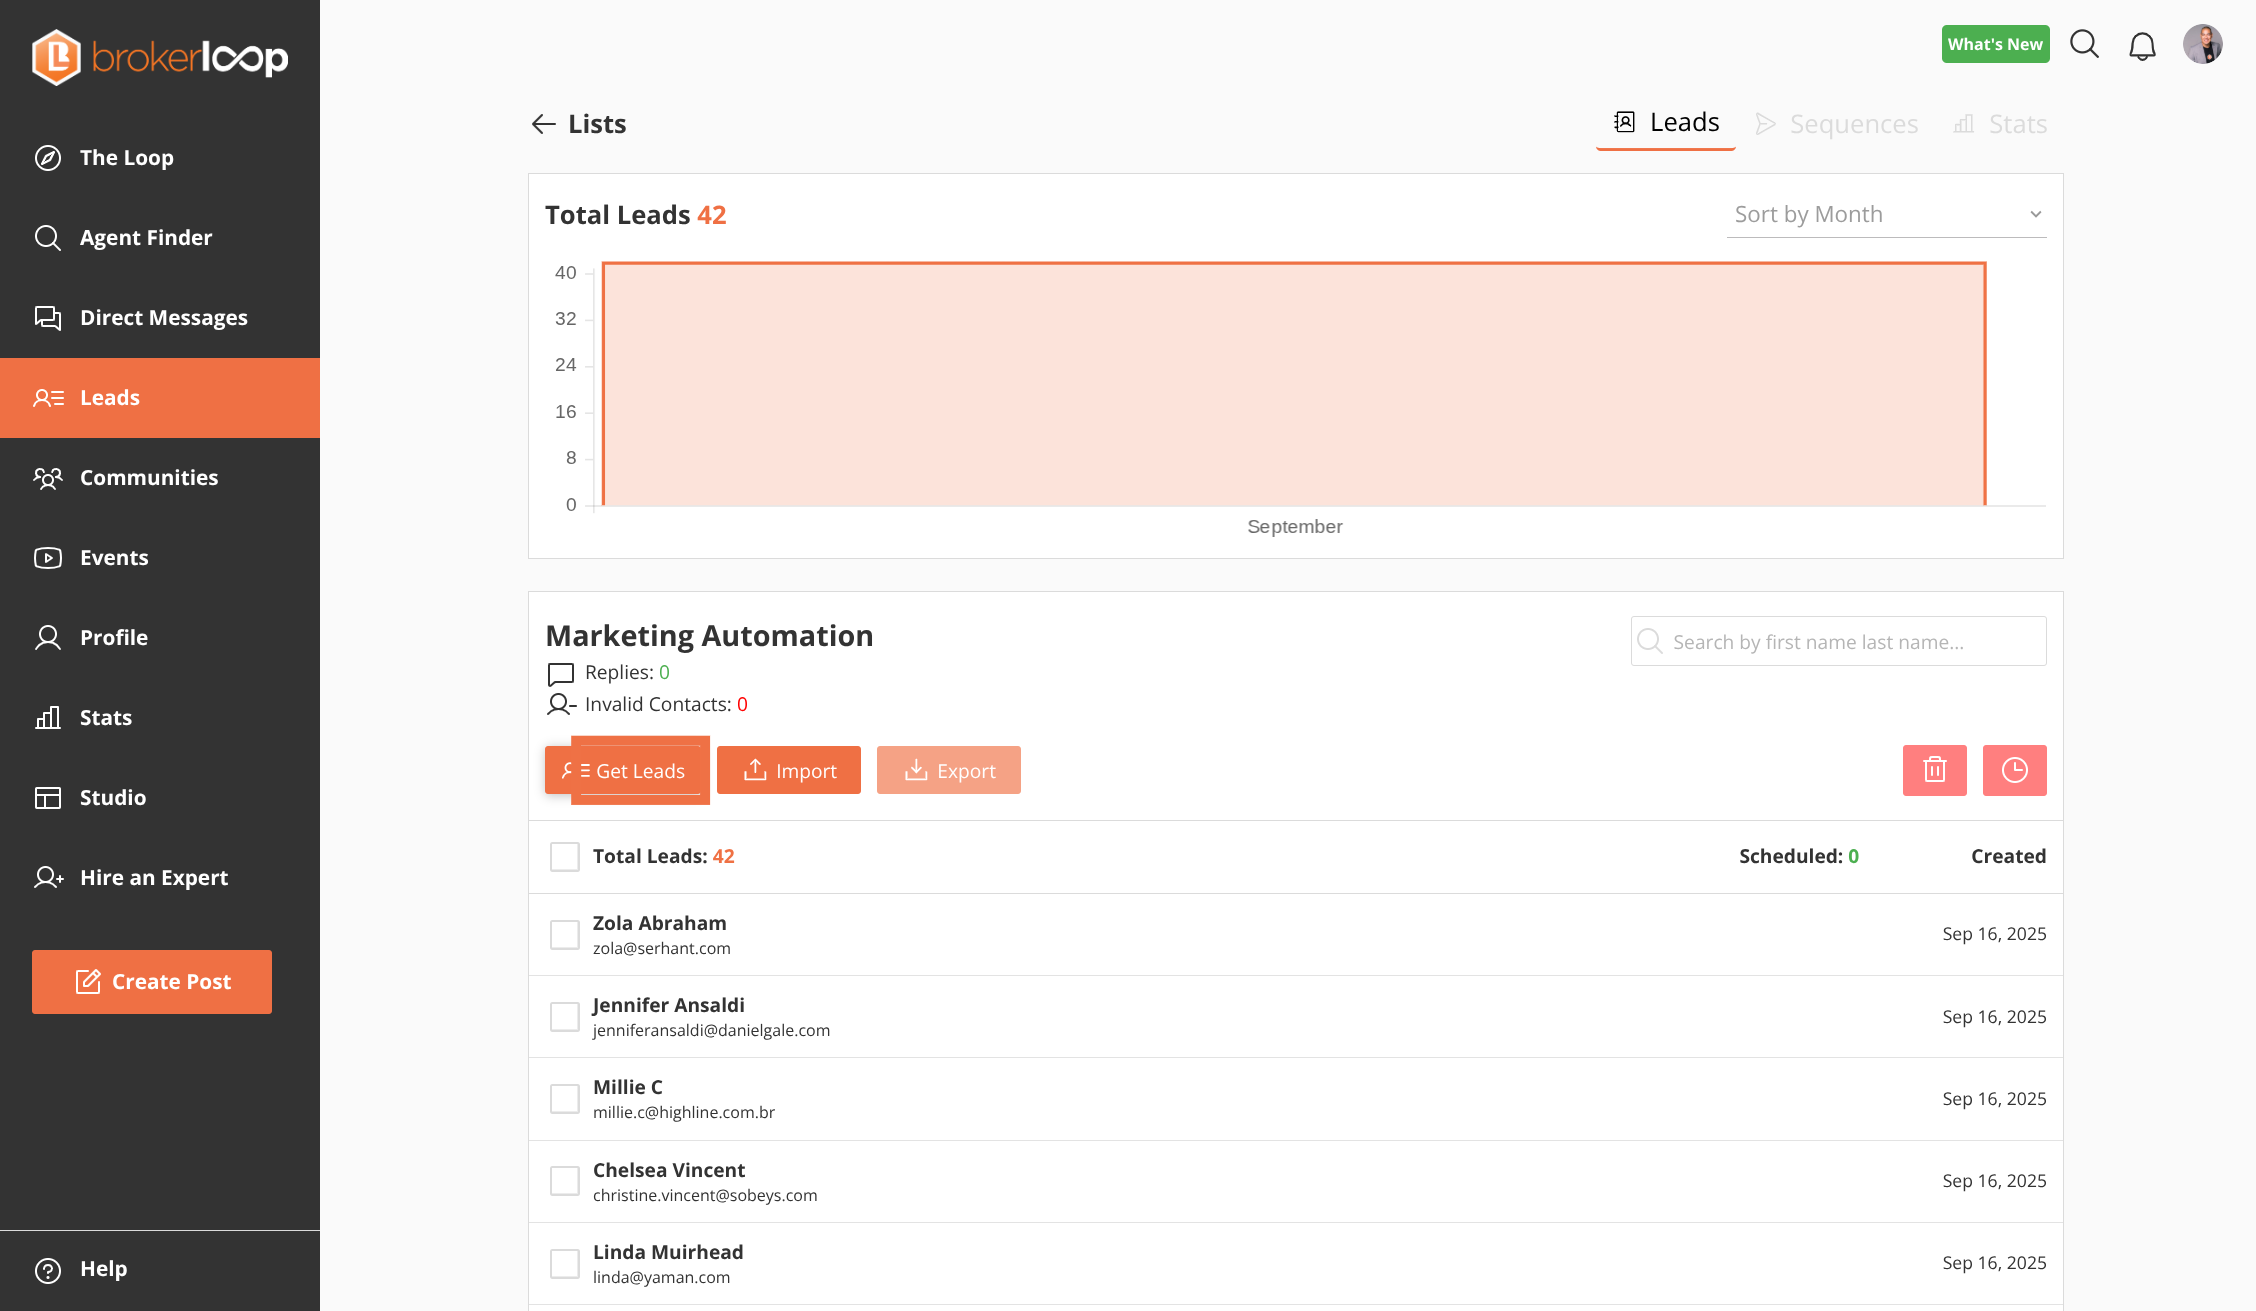Click the clock schedule icon button
This screenshot has width=2256, height=1311.
pyautogui.click(x=2014, y=770)
